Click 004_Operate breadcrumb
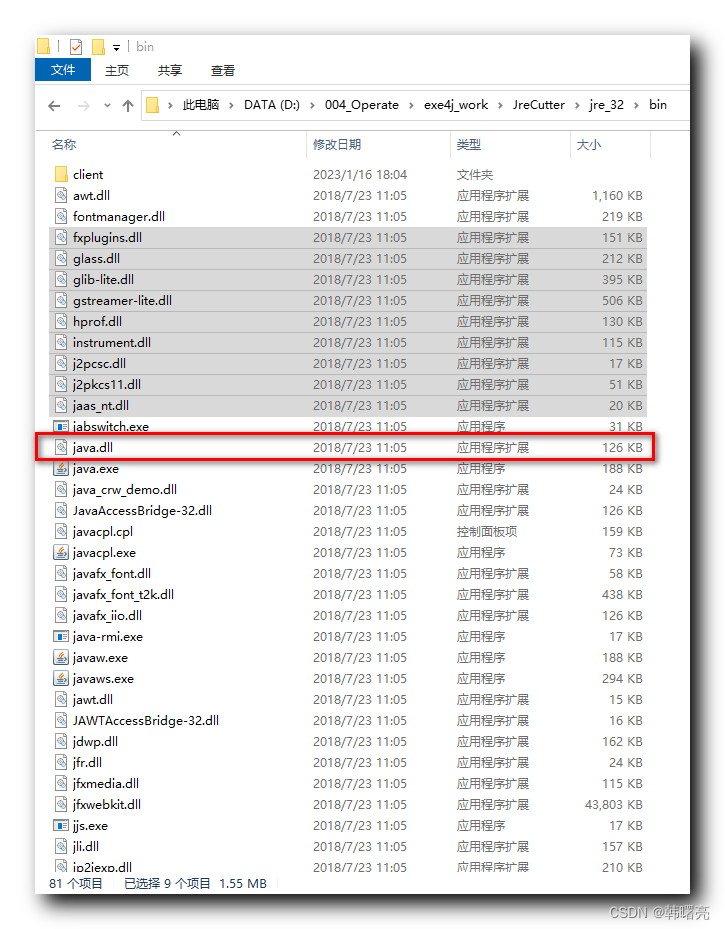 (361, 105)
